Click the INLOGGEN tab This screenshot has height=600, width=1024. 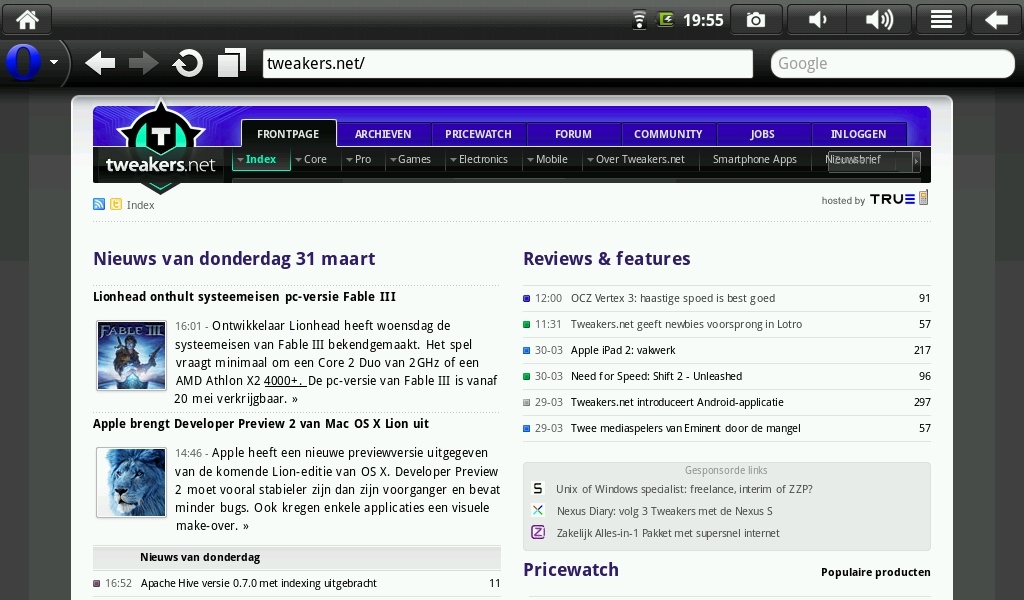click(858, 134)
